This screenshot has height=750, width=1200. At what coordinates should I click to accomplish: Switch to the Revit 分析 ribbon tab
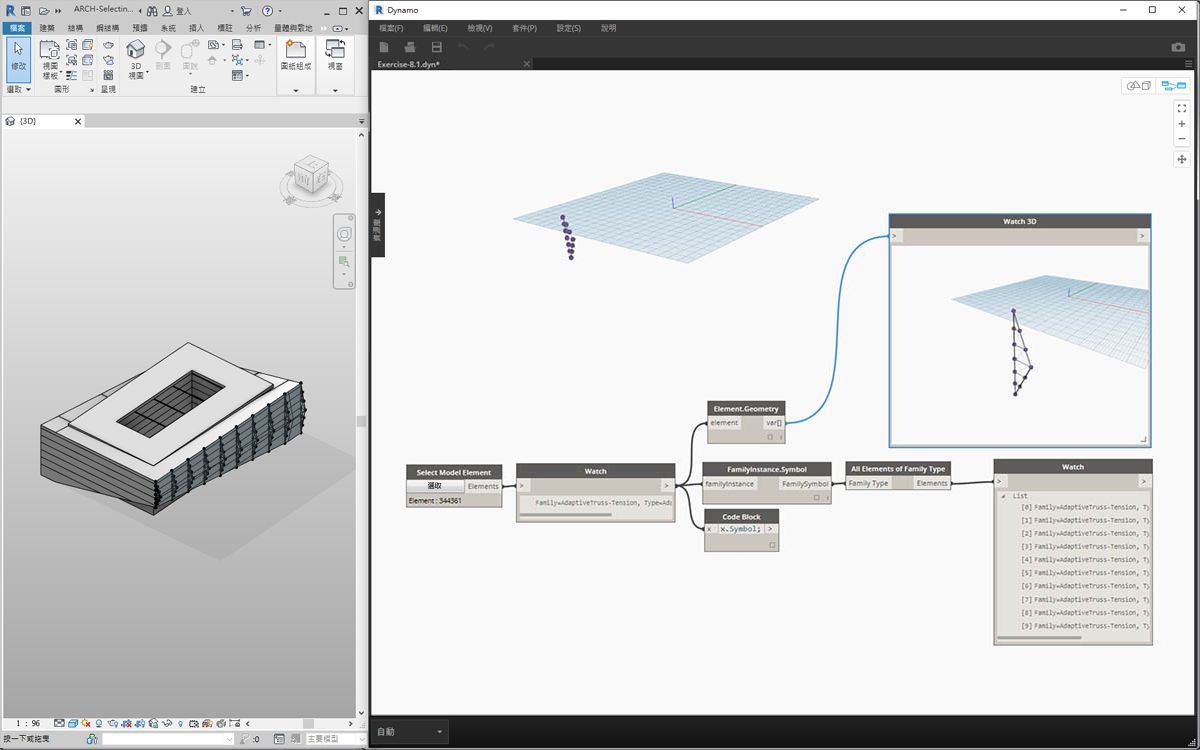(254, 28)
